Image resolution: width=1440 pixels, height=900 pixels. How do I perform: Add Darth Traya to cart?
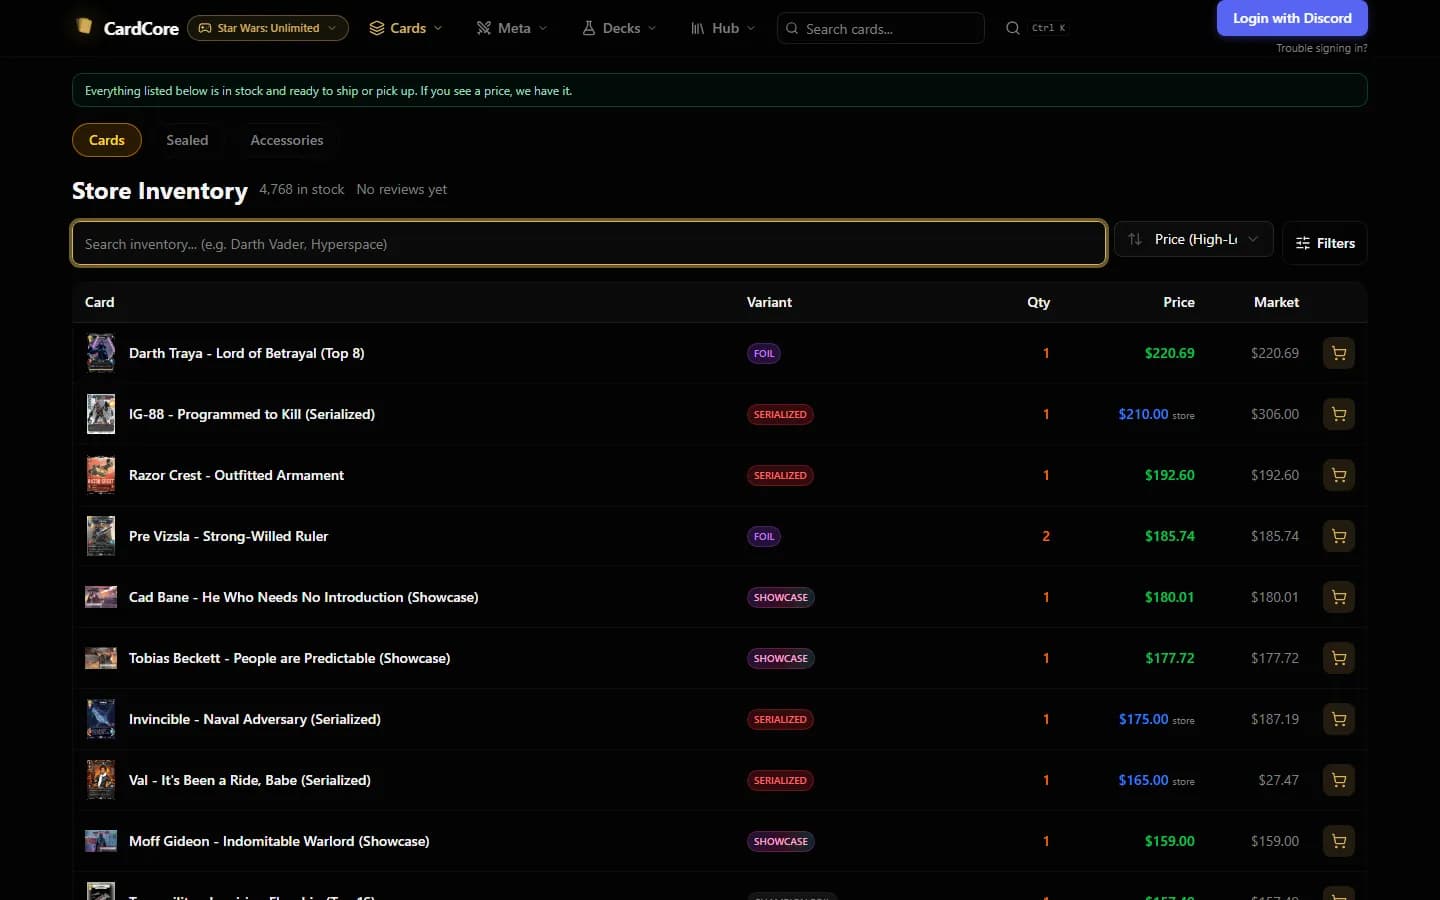pyautogui.click(x=1339, y=353)
